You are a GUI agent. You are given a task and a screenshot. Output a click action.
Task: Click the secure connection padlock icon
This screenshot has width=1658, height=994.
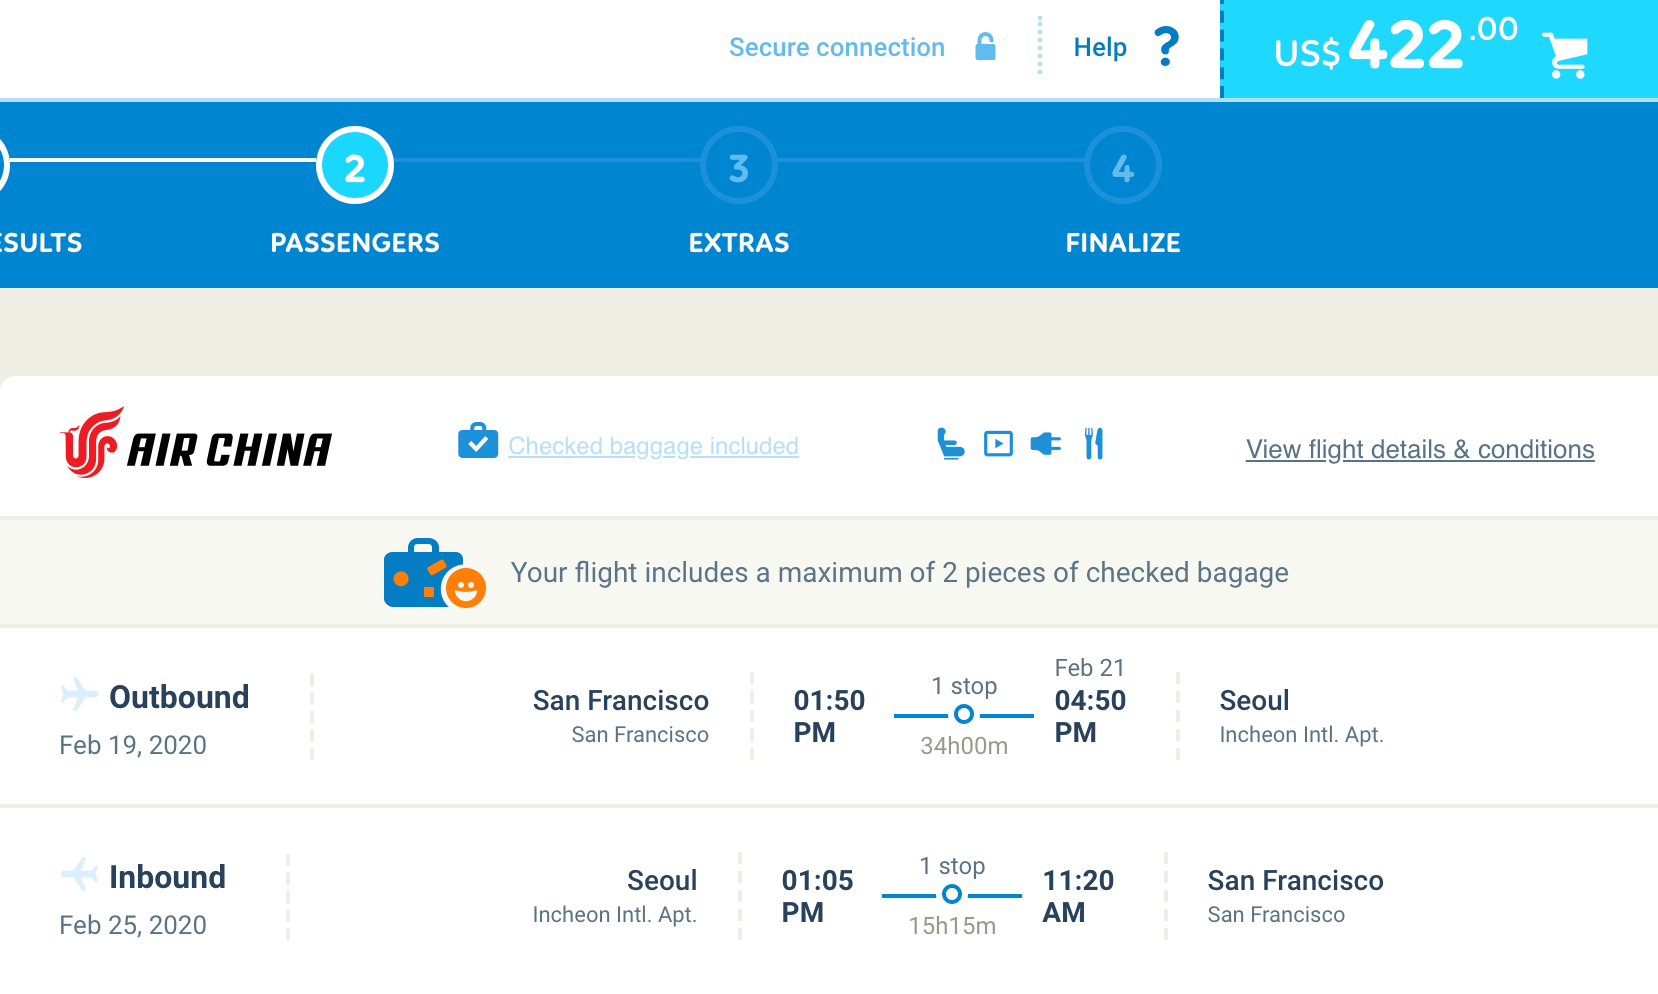tap(985, 47)
